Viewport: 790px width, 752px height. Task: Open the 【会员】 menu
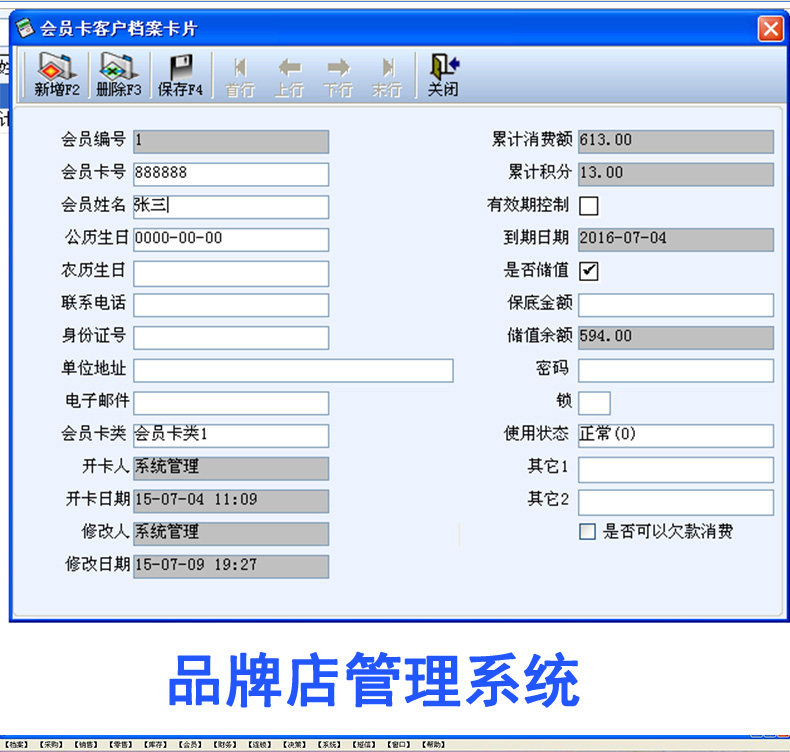(190, 744)
